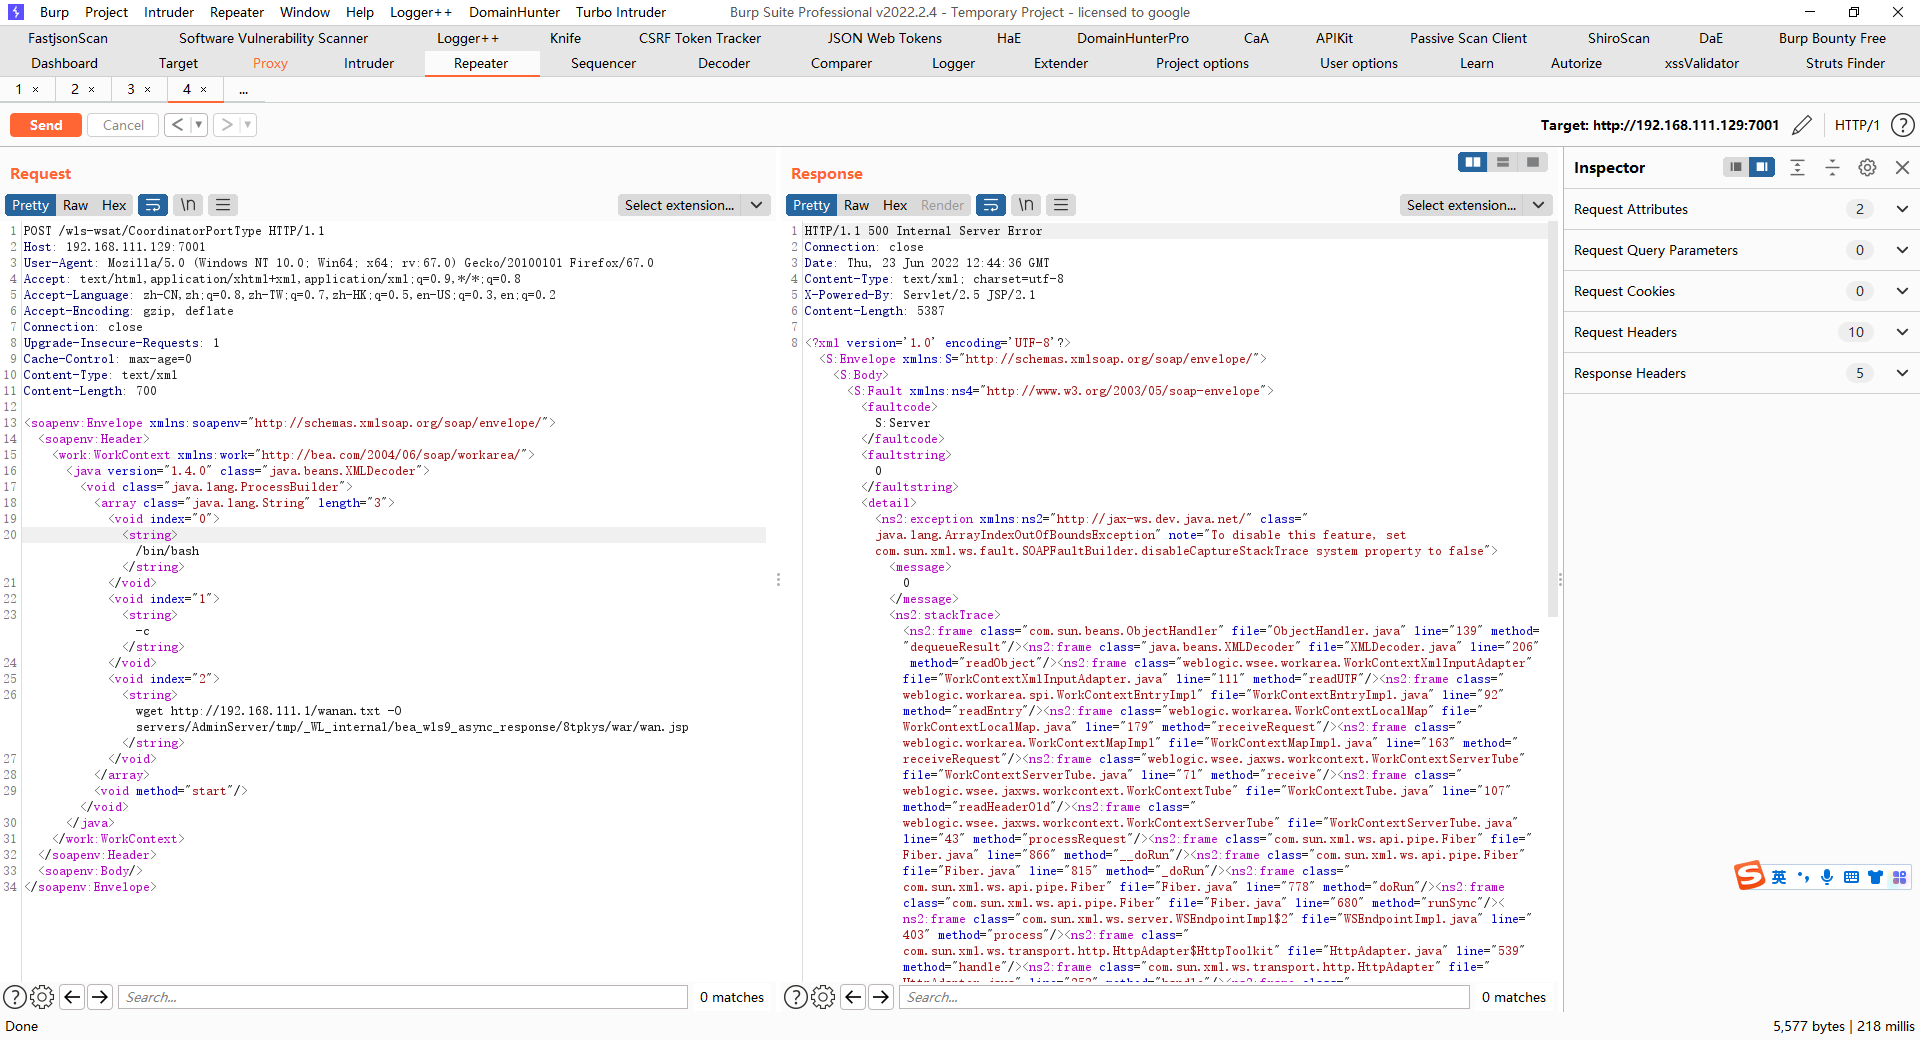1920x1040 pixels.
Task: Open Response pane hamburger options menu
Action: coord(1061,205)
